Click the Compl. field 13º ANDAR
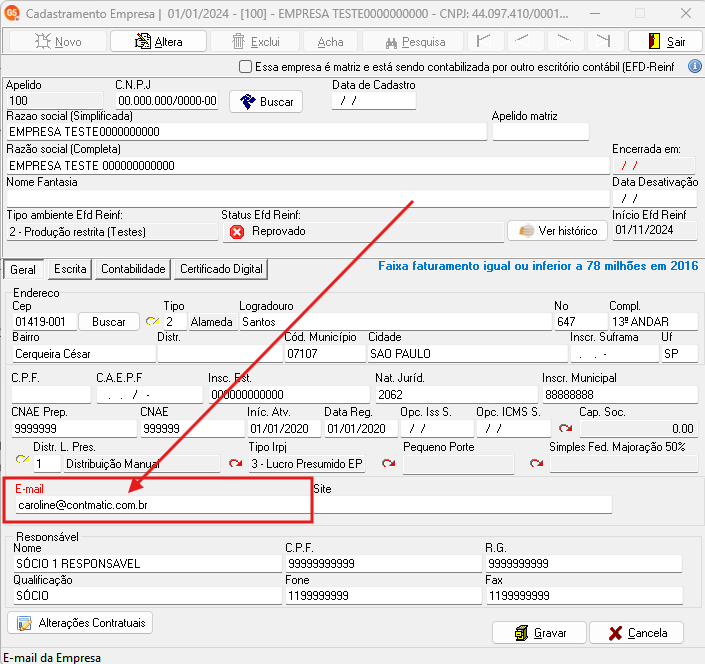705x664 pixels. (x=653, y=322)
